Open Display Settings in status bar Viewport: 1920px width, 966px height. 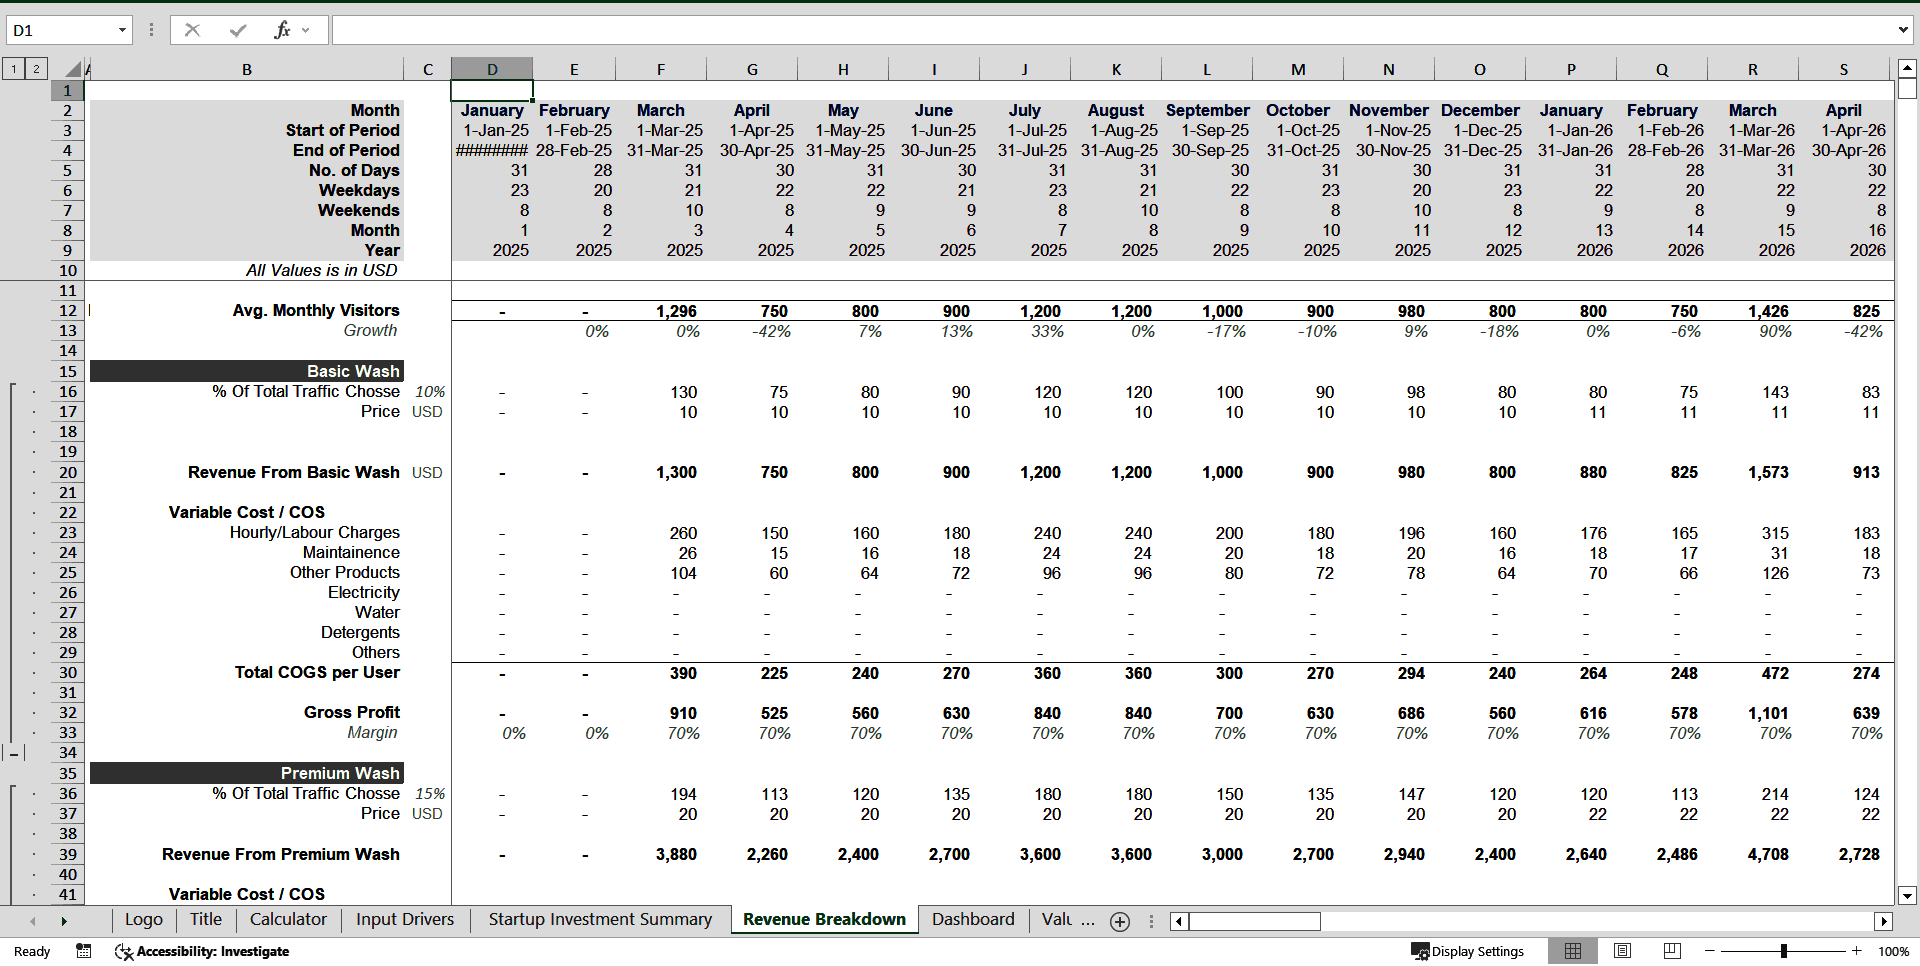point(1468,951)
